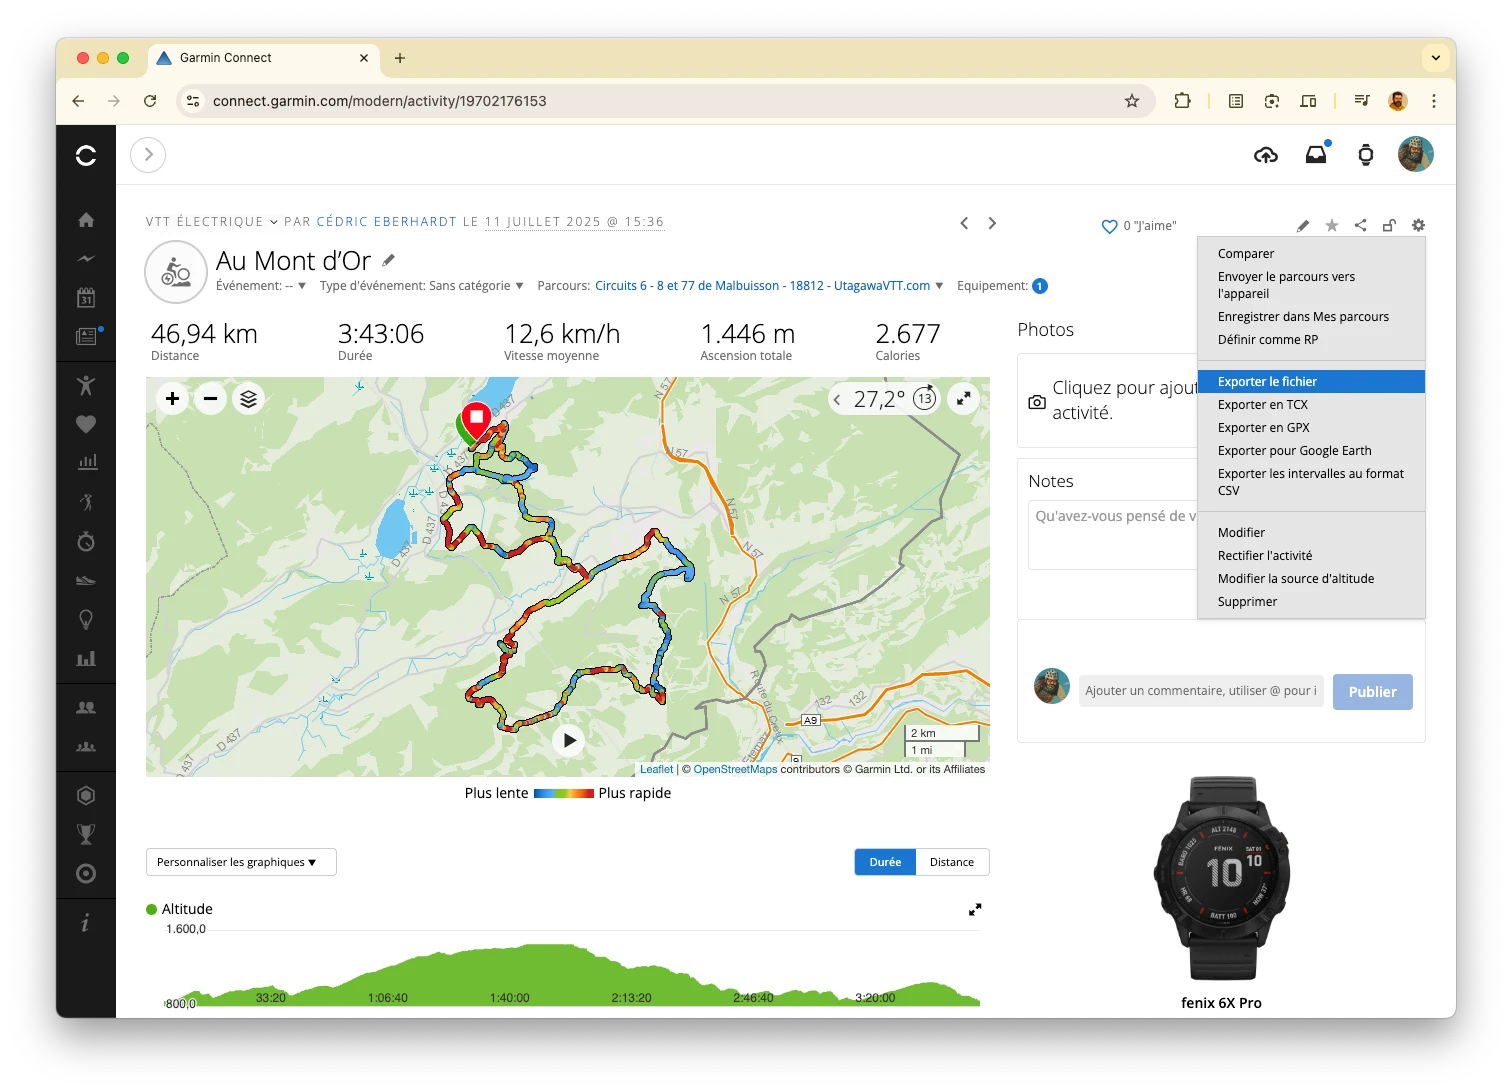Image resolution: width=1512 pixels, height=1092 pixels.
Task: Click the star favorite icon
Action: click(x=1332, y=226)
